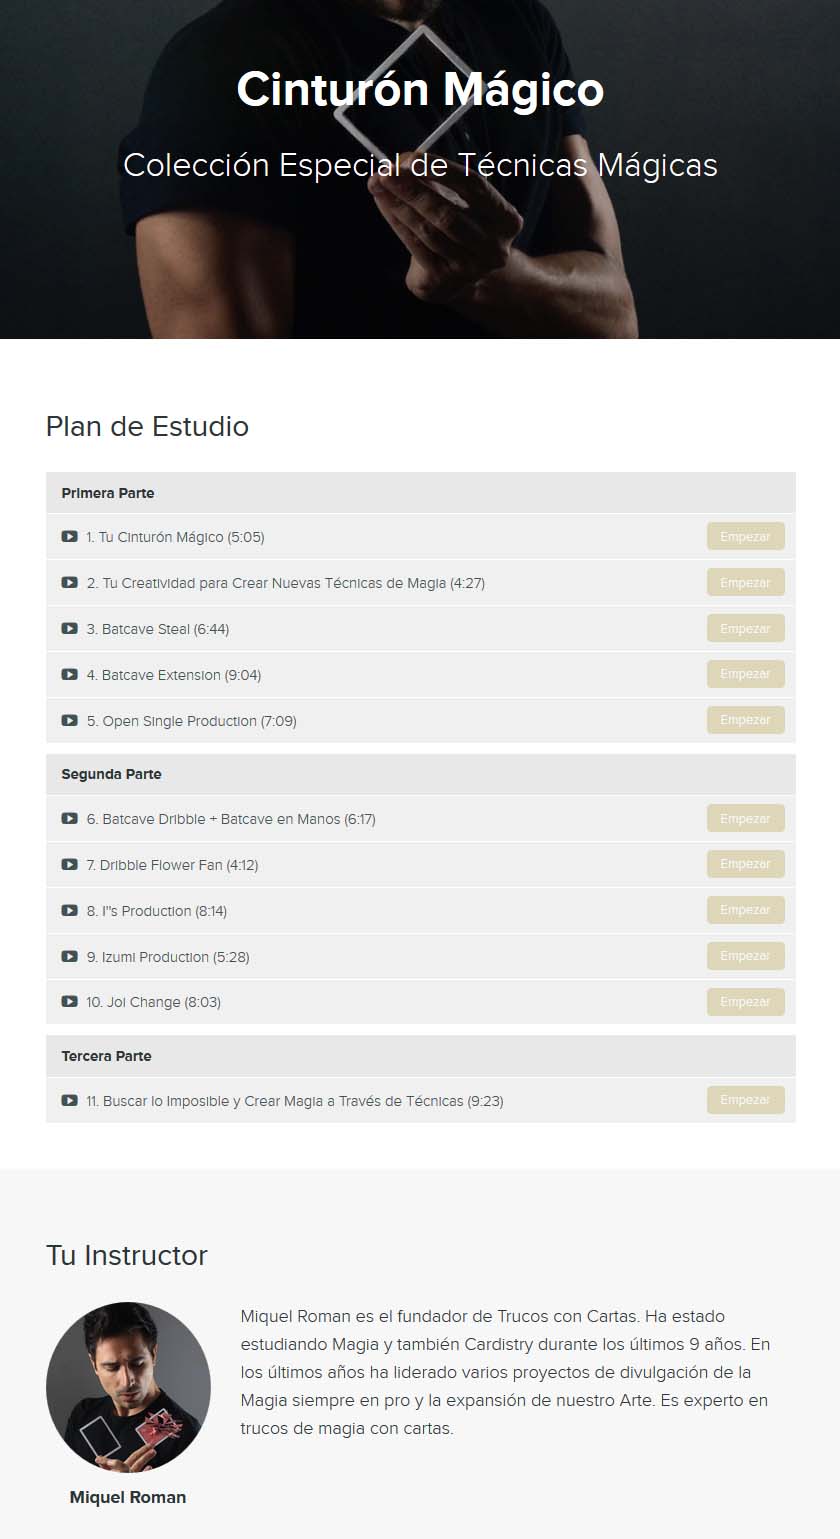Image resolution: width=840 pixels, height=1539 pixels.
Task: Click video icon for Batcave Steal lesson
Action: (x=69, y=629)
